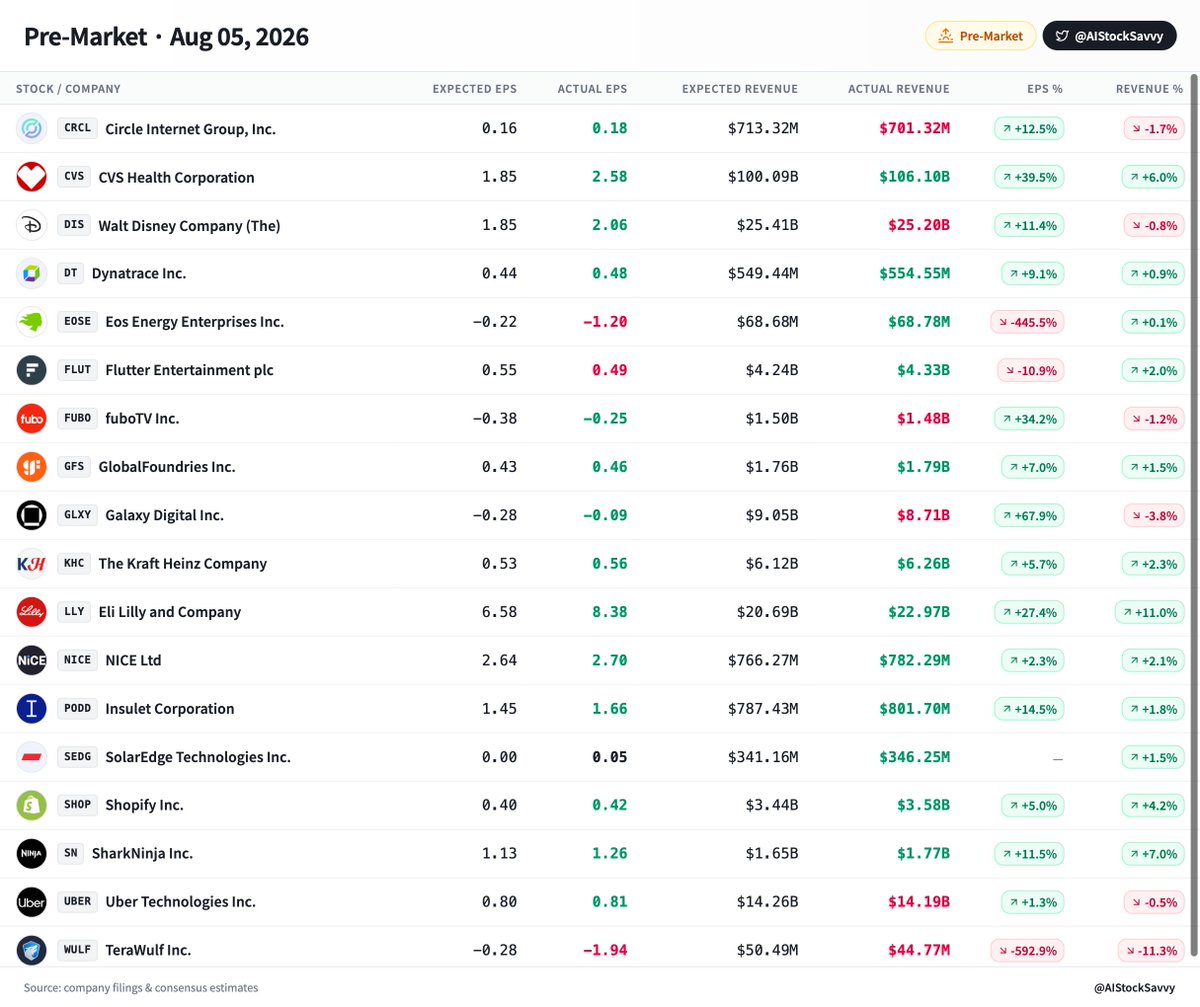
Task: Click the fuboTV orange logo
Action: tap(31, 418)
